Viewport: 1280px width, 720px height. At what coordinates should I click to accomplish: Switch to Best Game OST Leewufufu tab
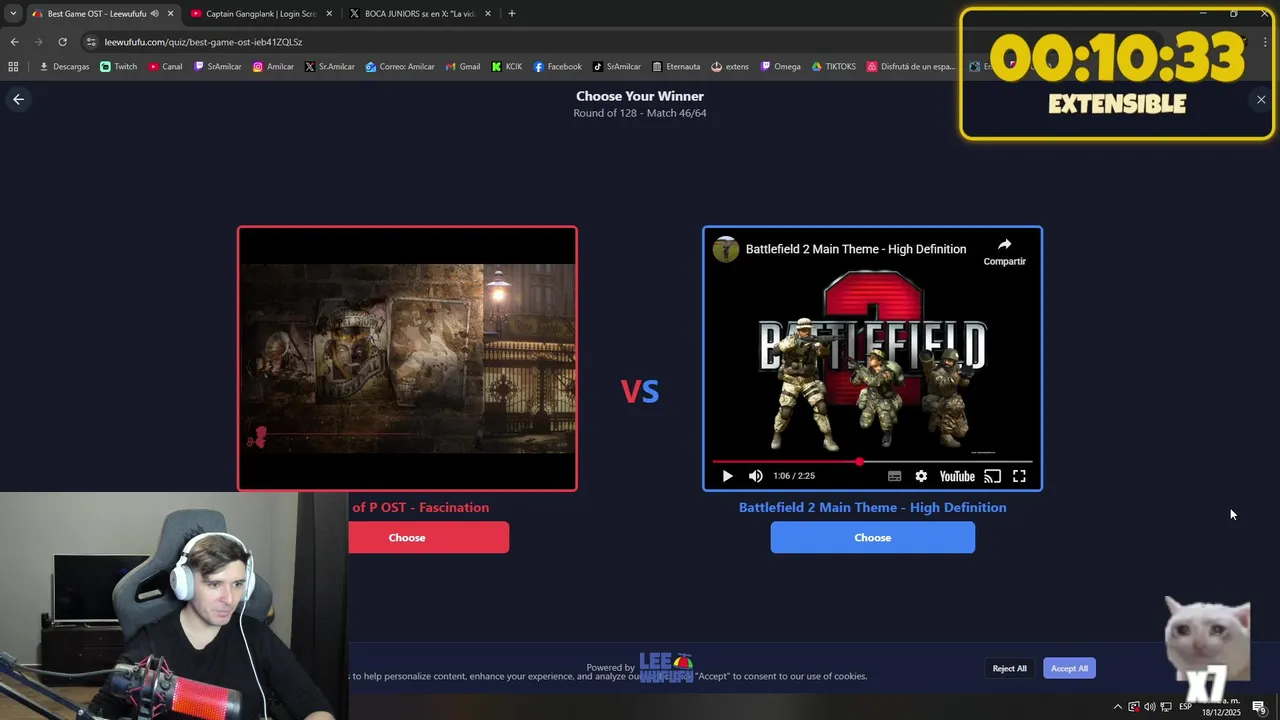tap(96, 14)
